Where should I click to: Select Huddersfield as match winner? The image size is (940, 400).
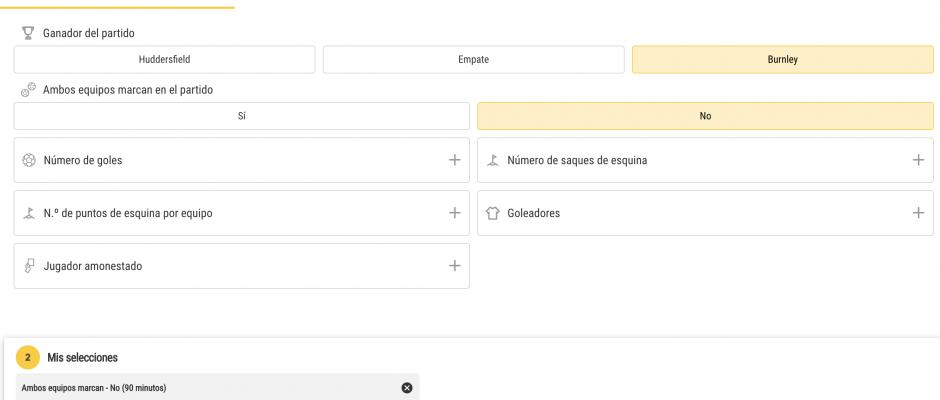(x=164, y=59)
